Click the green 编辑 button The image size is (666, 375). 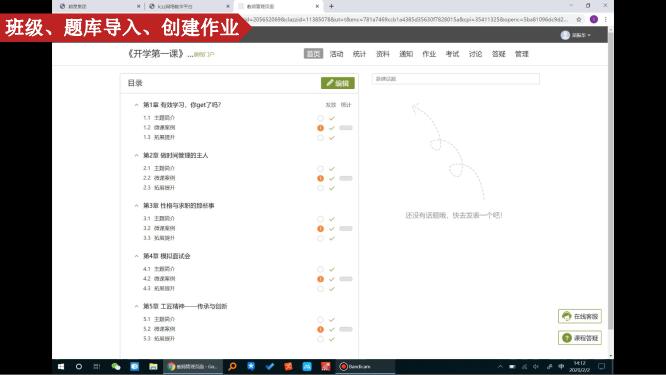click(x=338, y=83)
